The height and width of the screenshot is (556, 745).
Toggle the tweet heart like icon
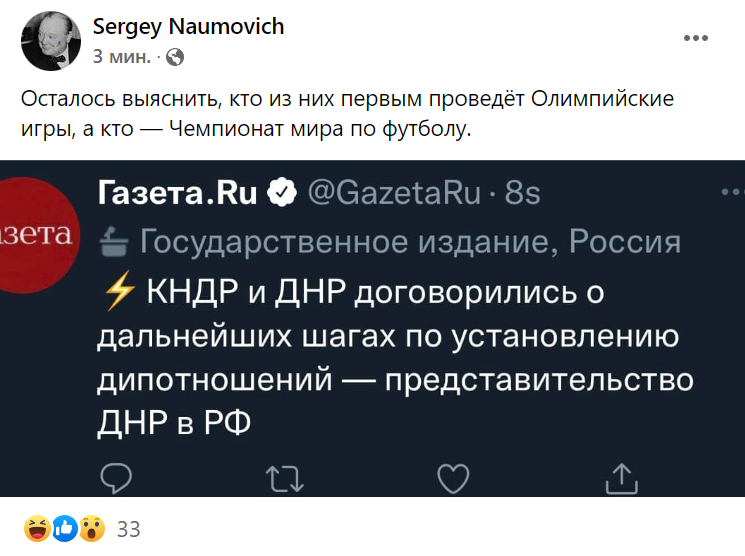454,479
